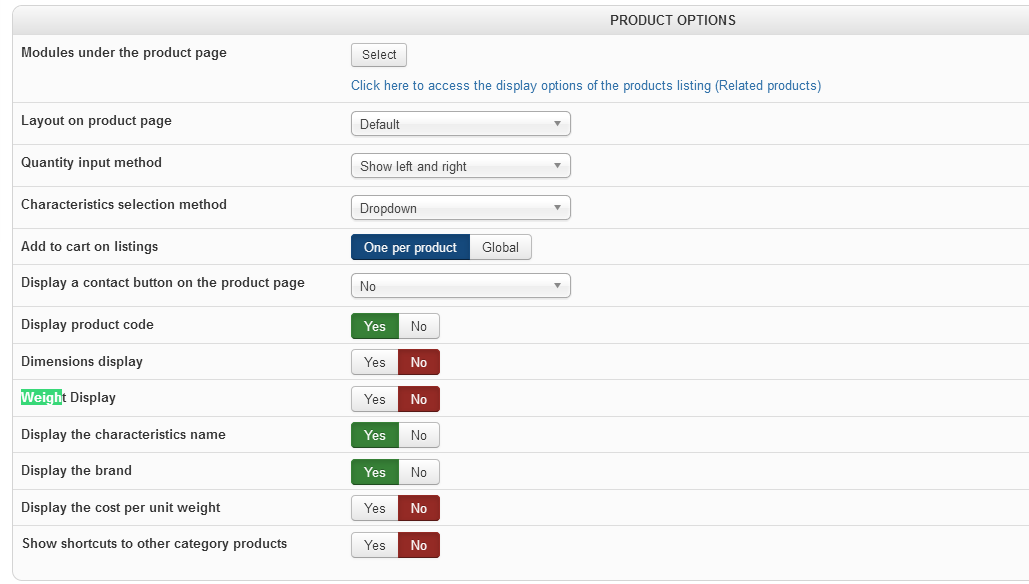Enable Display the cost per unit weight
The image size is (1029, 584).
pos(375,508)
